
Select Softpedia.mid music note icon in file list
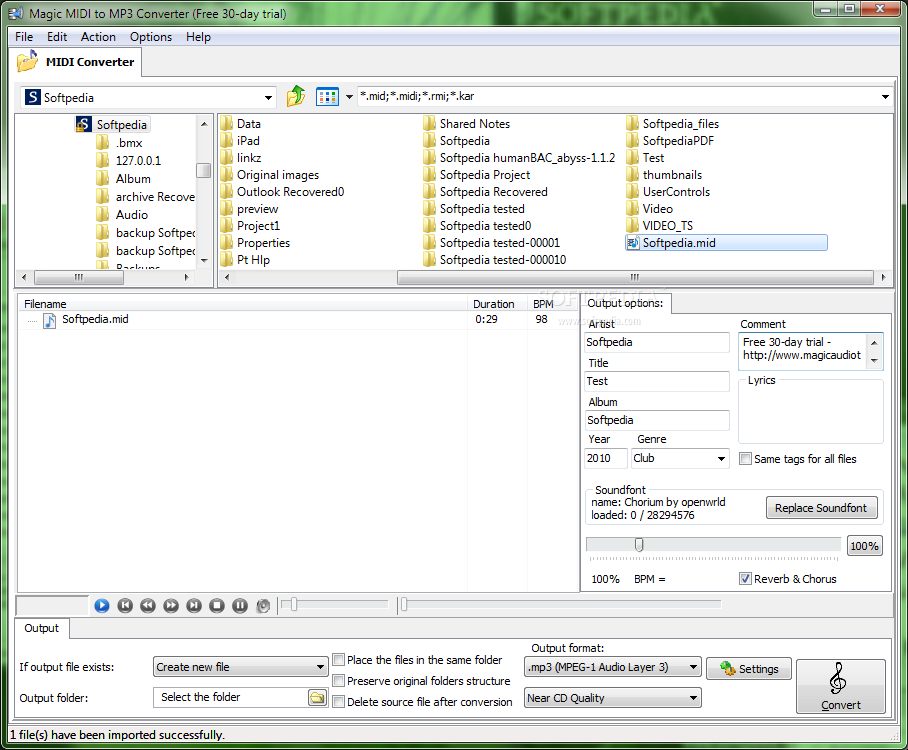coord(50,320)
